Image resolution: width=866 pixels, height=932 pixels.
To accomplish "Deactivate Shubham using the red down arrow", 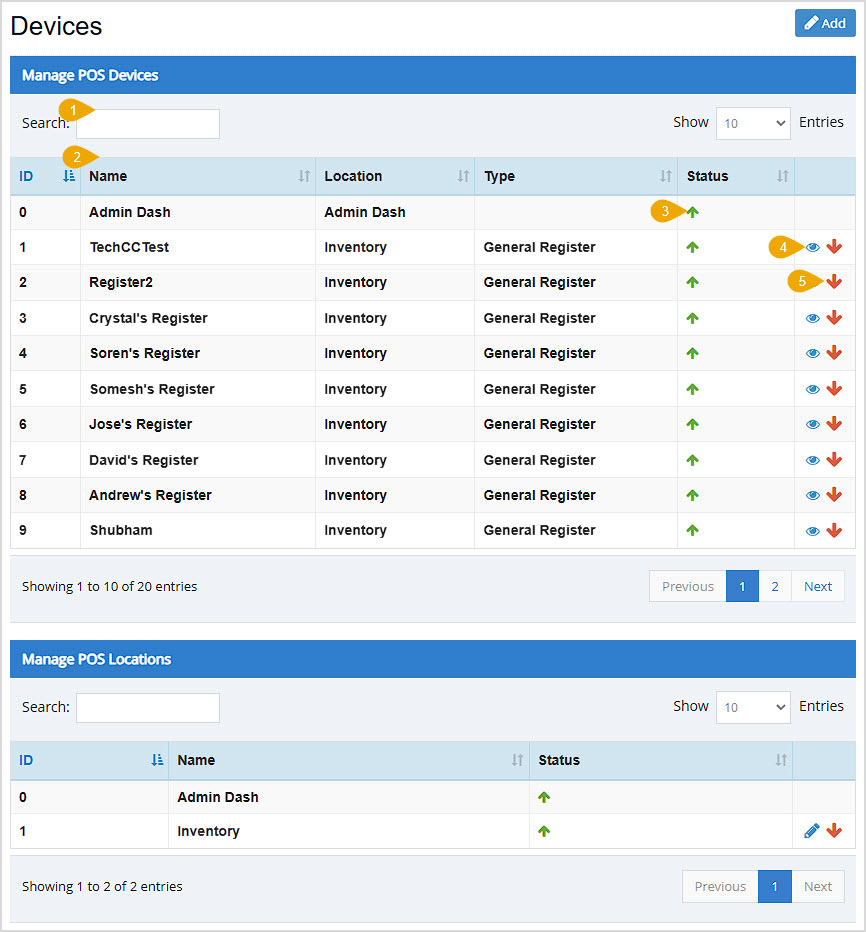I will [834, 530].
